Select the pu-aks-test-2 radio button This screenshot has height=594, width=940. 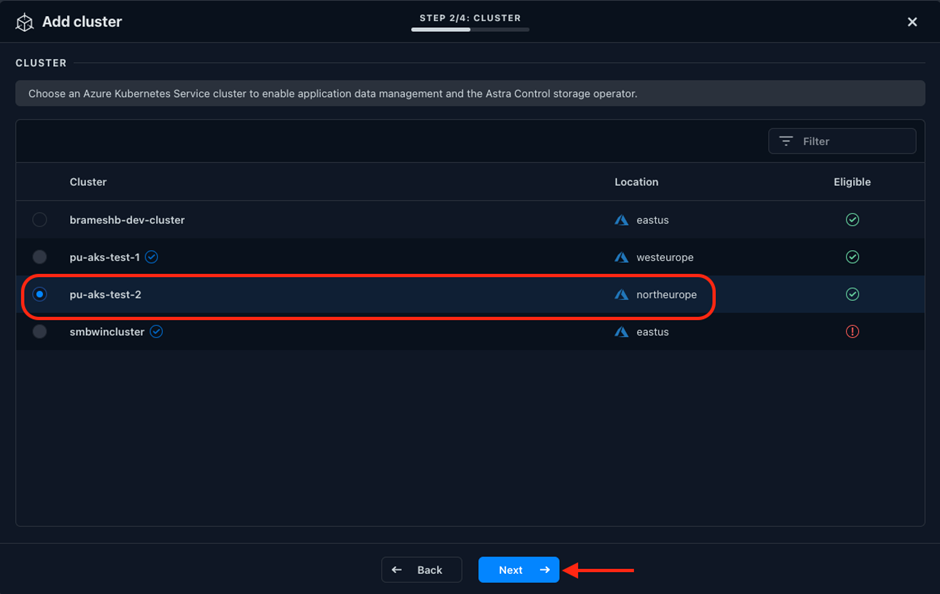pos(40,294)
